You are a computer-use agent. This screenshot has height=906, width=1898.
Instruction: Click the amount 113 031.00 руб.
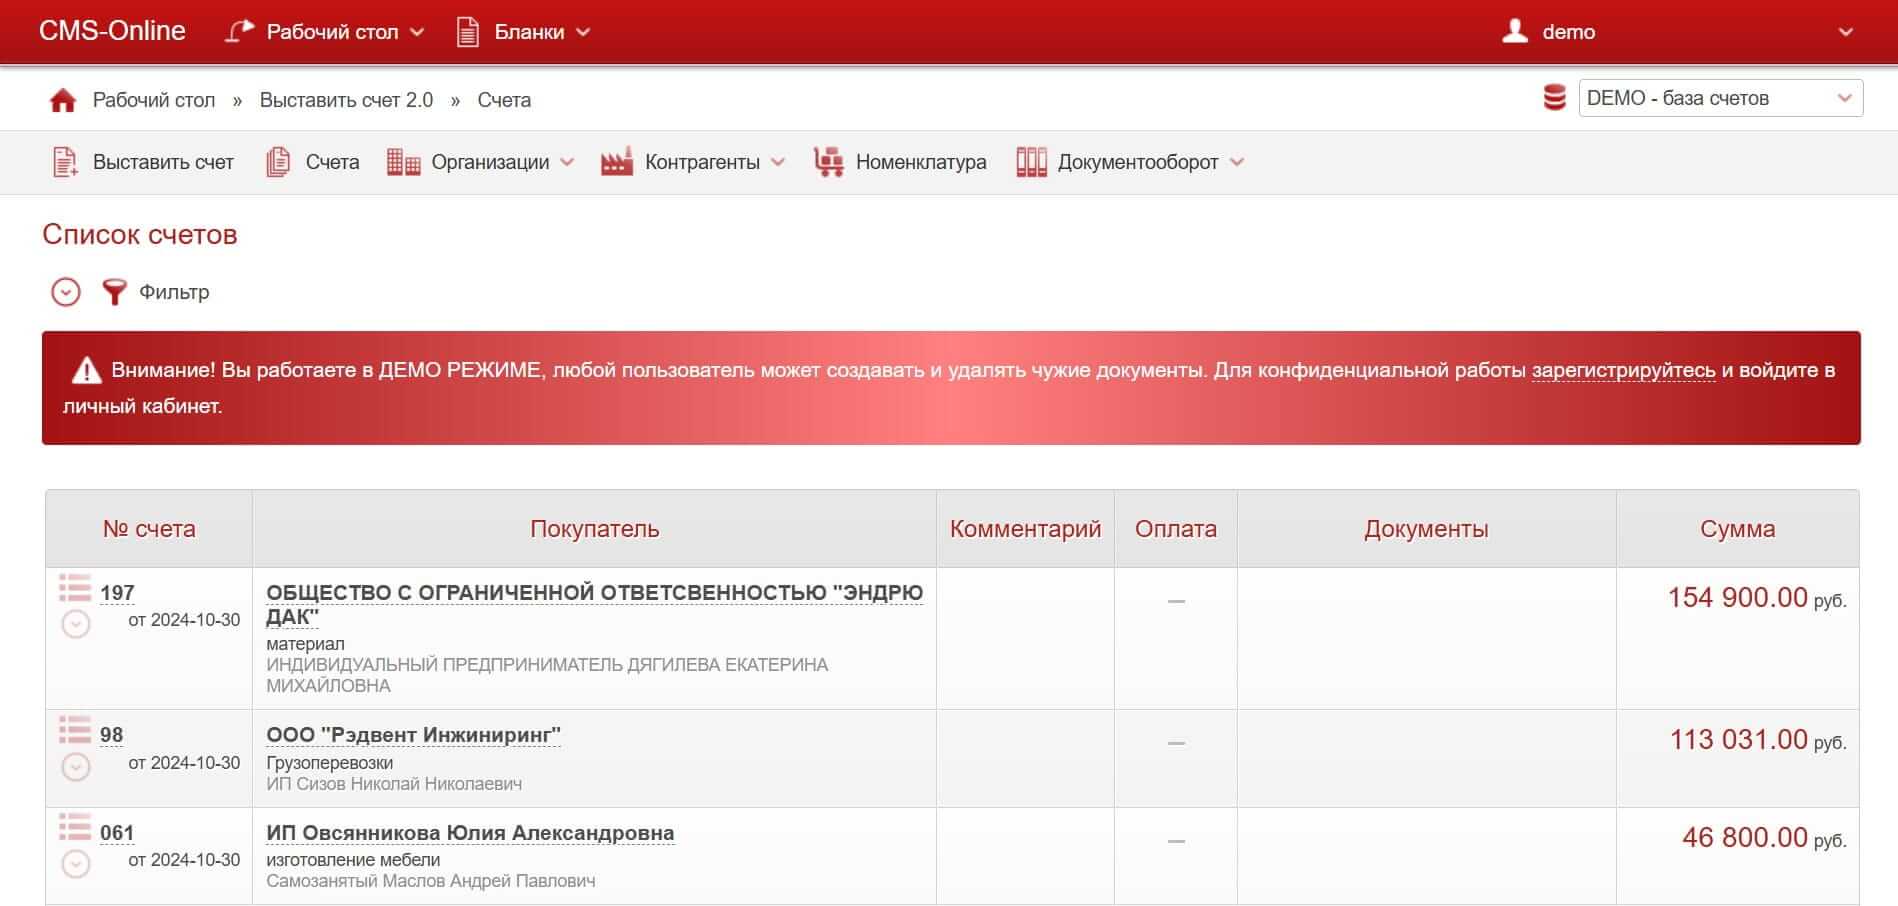pyautogui.click(x=1758, y=740)
